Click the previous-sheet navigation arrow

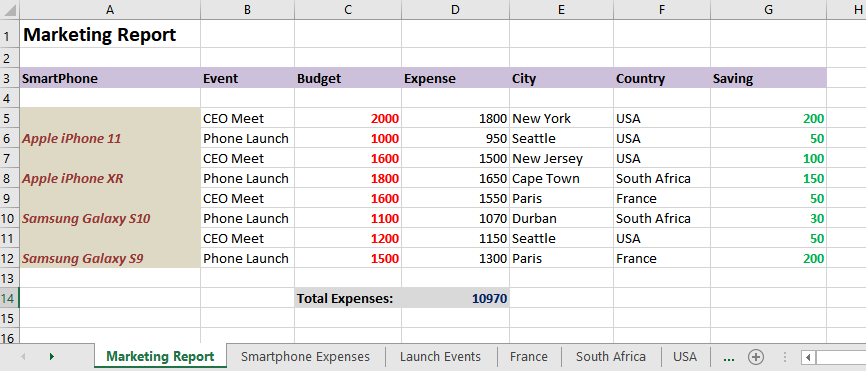click(x=23, y=357)
